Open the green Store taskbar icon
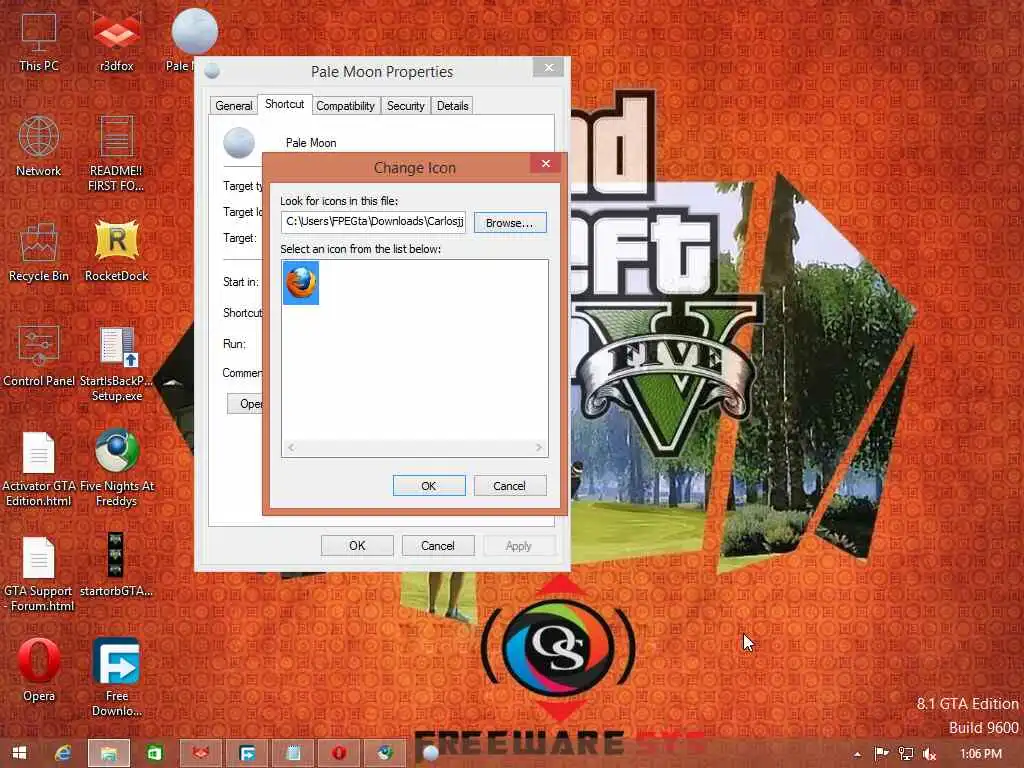Viewport: 1024px width, 768px height. 155,753
